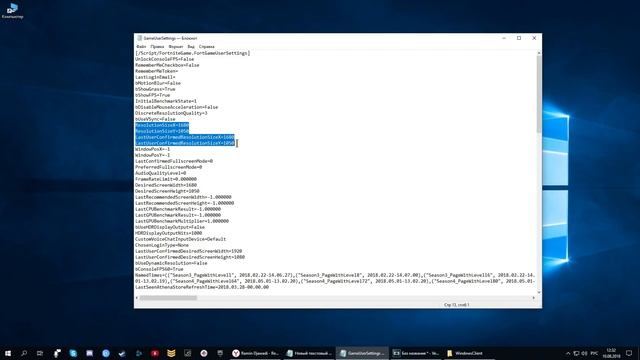Click the line DesiredScreenWidth=1680
Viewport: 640px width, 360px height.
(166, 185)
